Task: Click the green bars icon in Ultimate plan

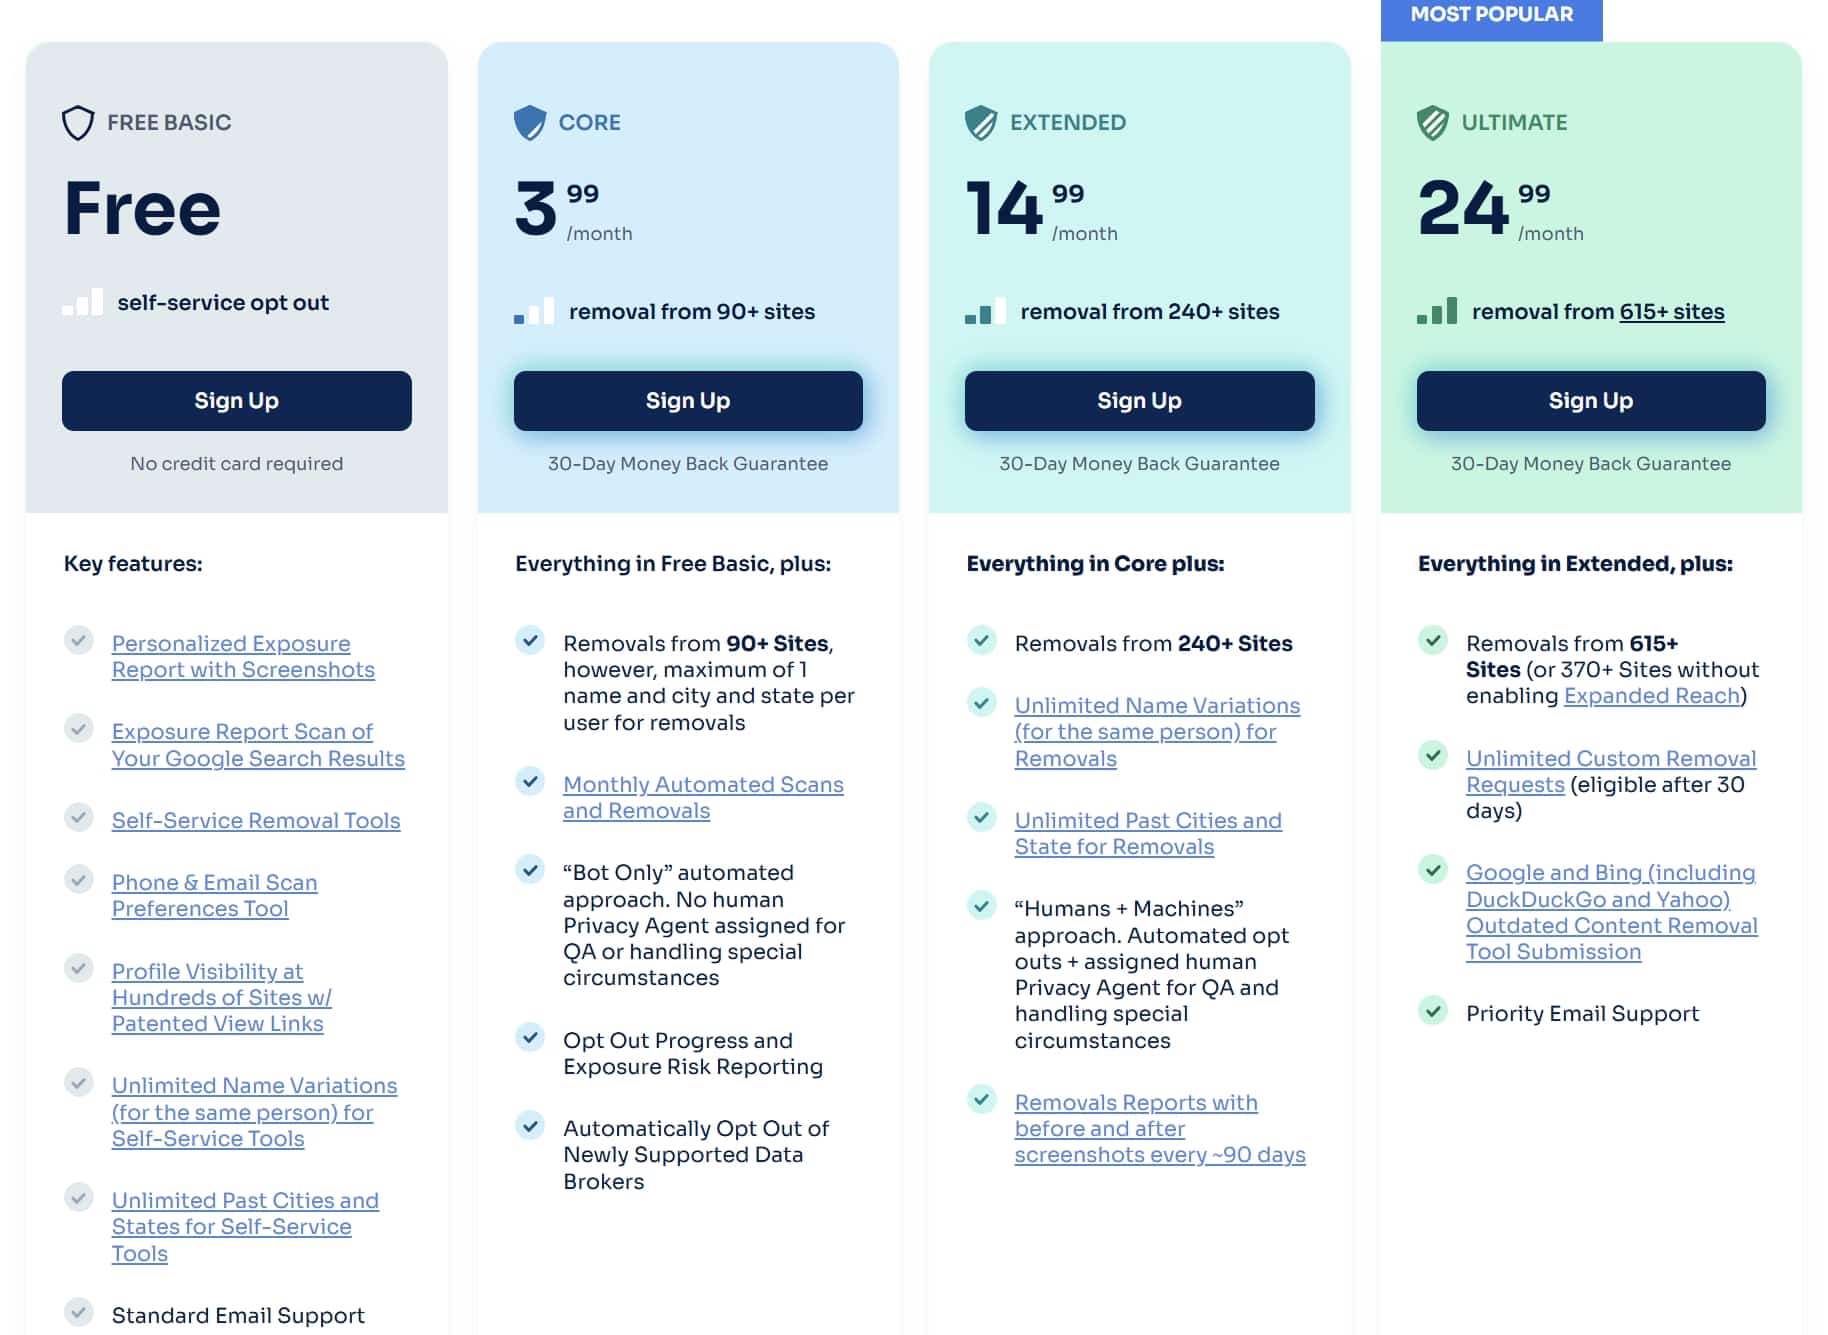Action: tap(1437, 311)
